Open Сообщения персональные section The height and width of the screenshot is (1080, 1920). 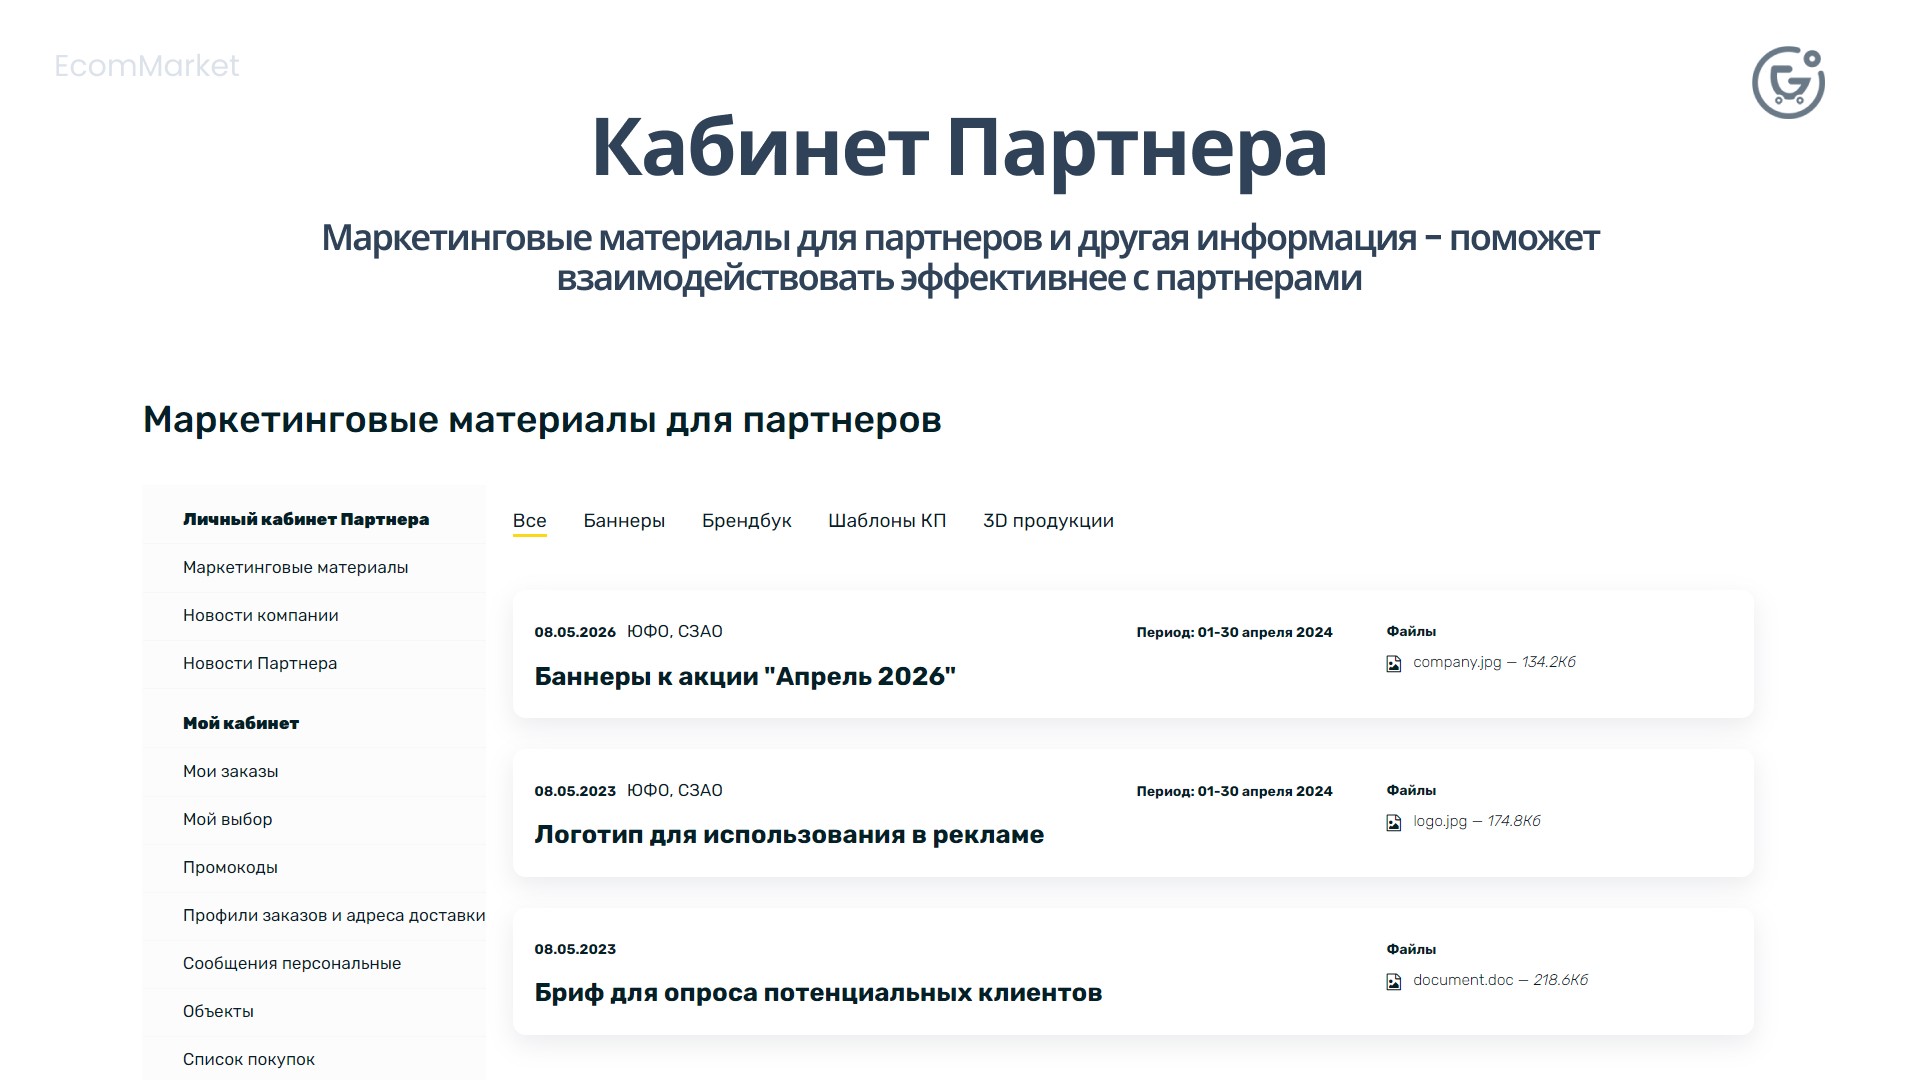291,962
